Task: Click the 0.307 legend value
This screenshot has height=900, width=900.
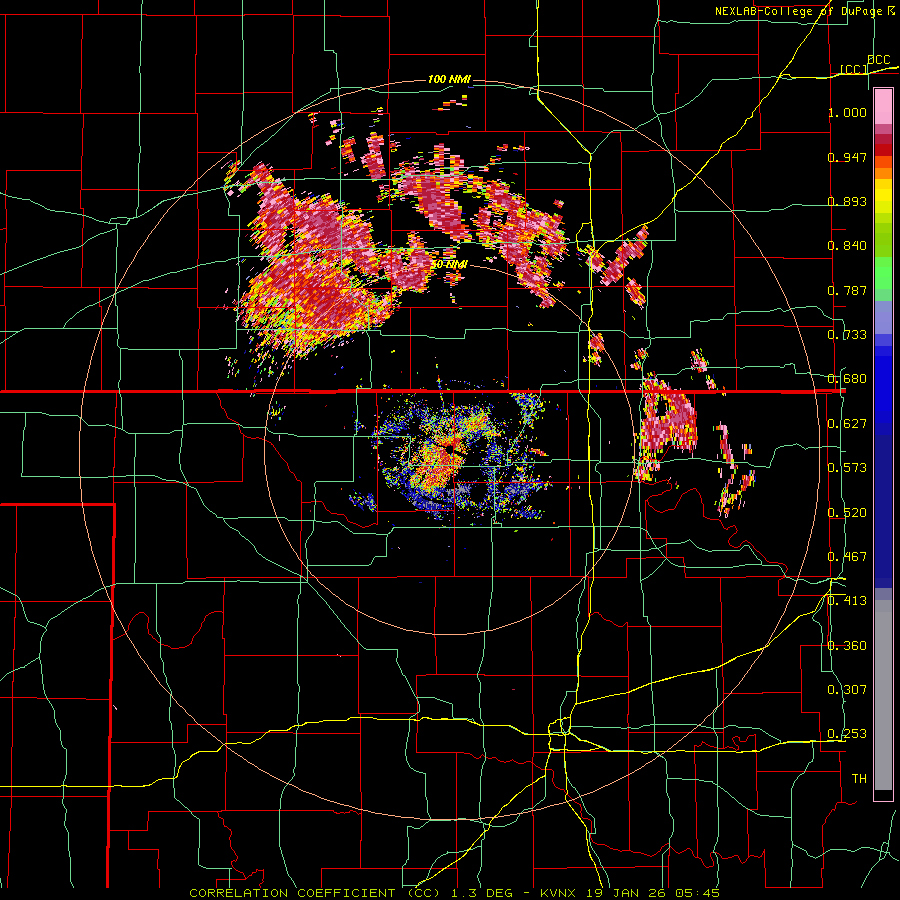Action: tap(847, 690)
